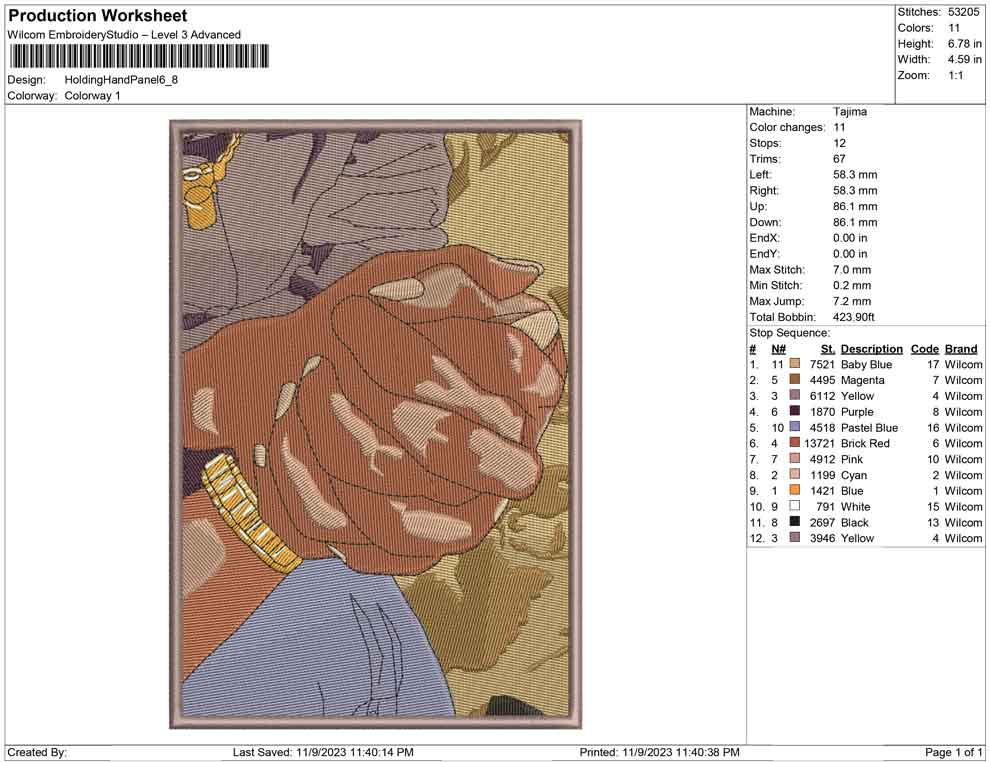Select the Brick Red color swatch
The image size is (990, 762).
coord(795,443)
